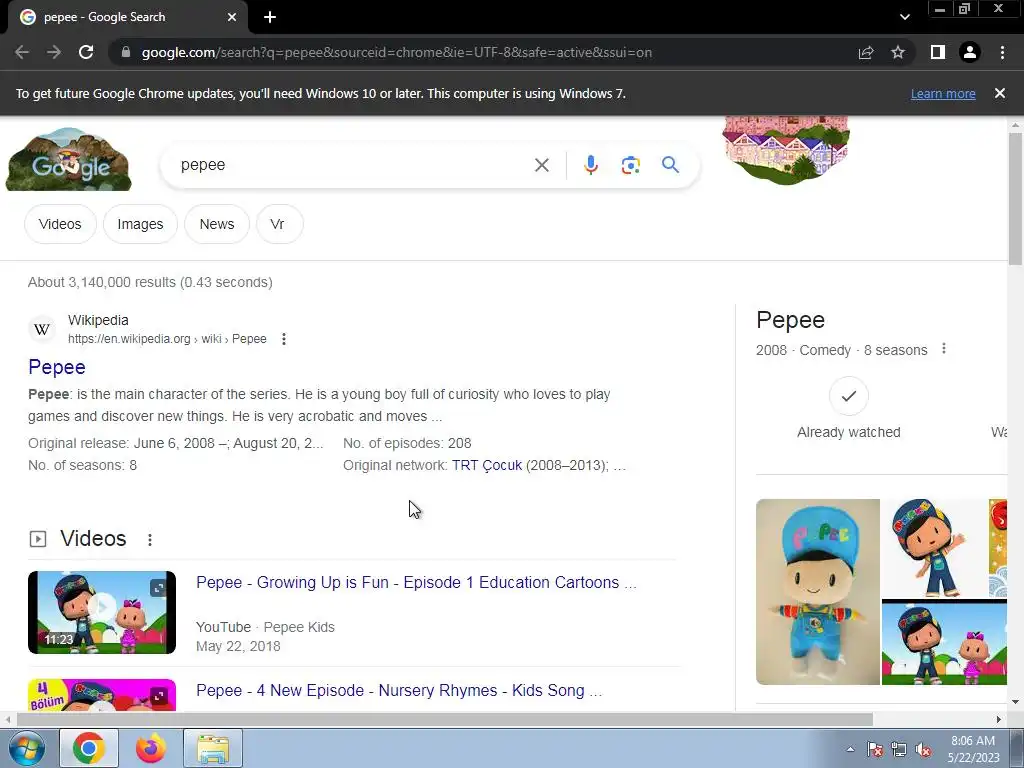Close the pepee Google Search tab
1024x768 pixels.
(232, 17)
